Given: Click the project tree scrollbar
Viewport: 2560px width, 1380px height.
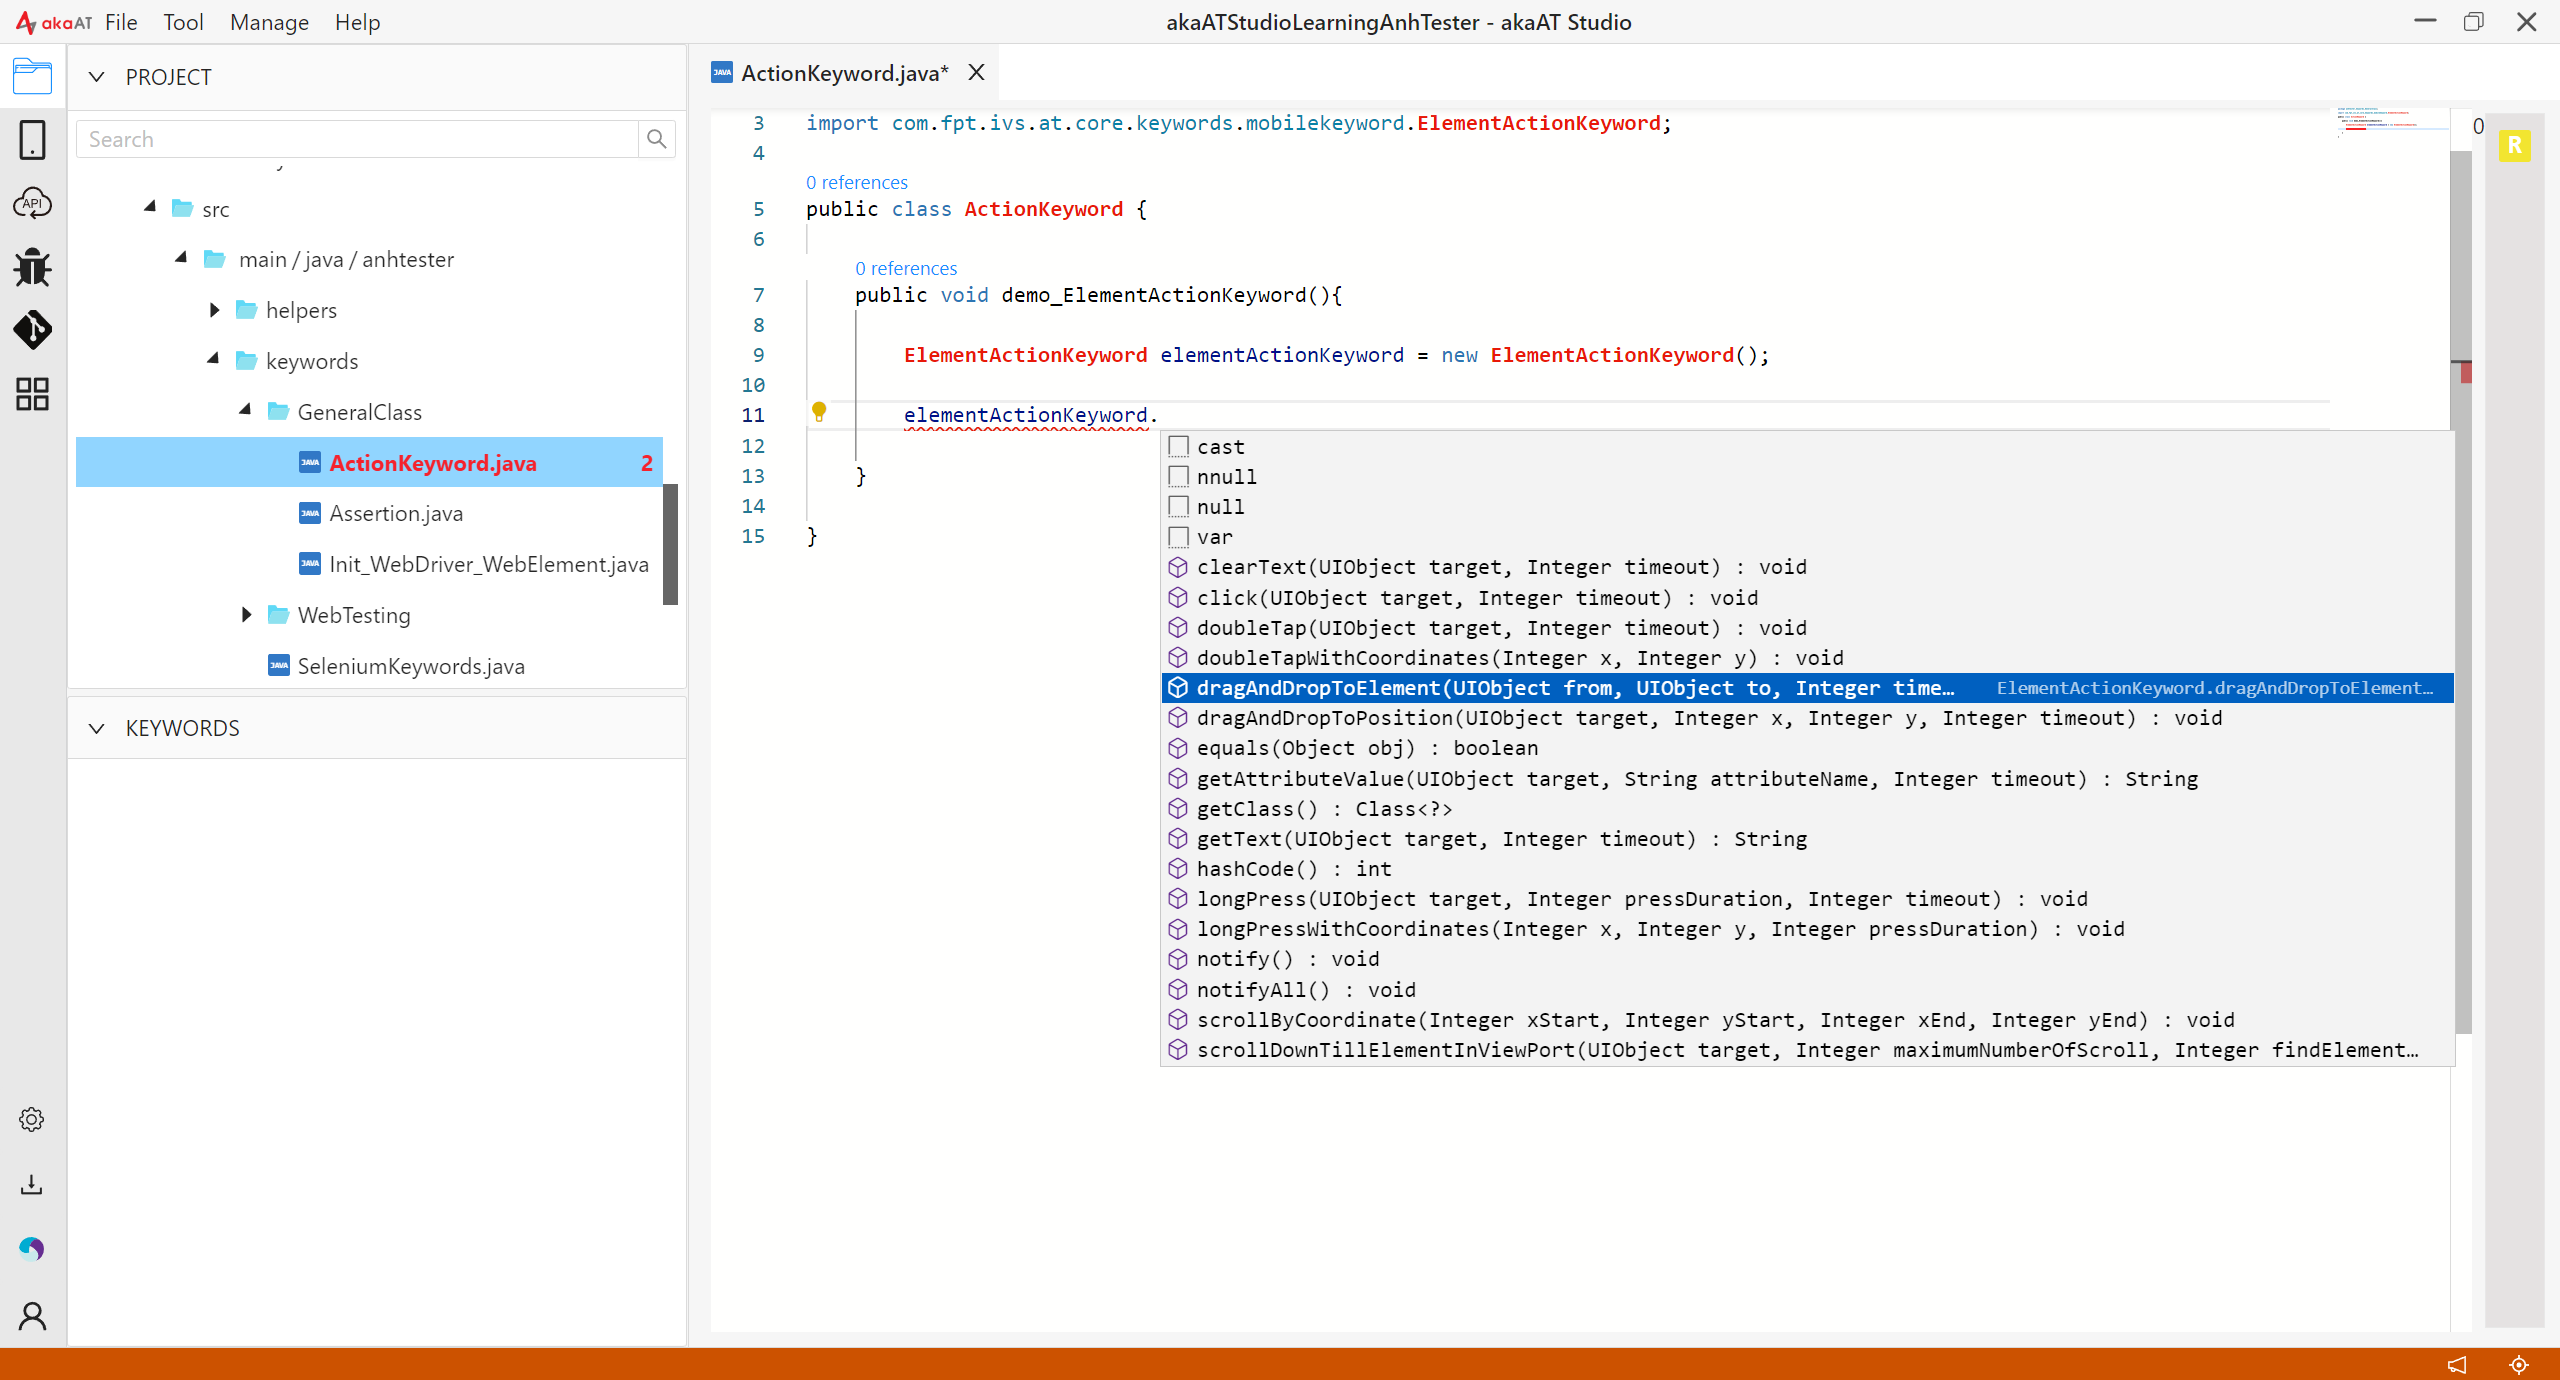Looking at the screenshot, I should tap(670, 544).
